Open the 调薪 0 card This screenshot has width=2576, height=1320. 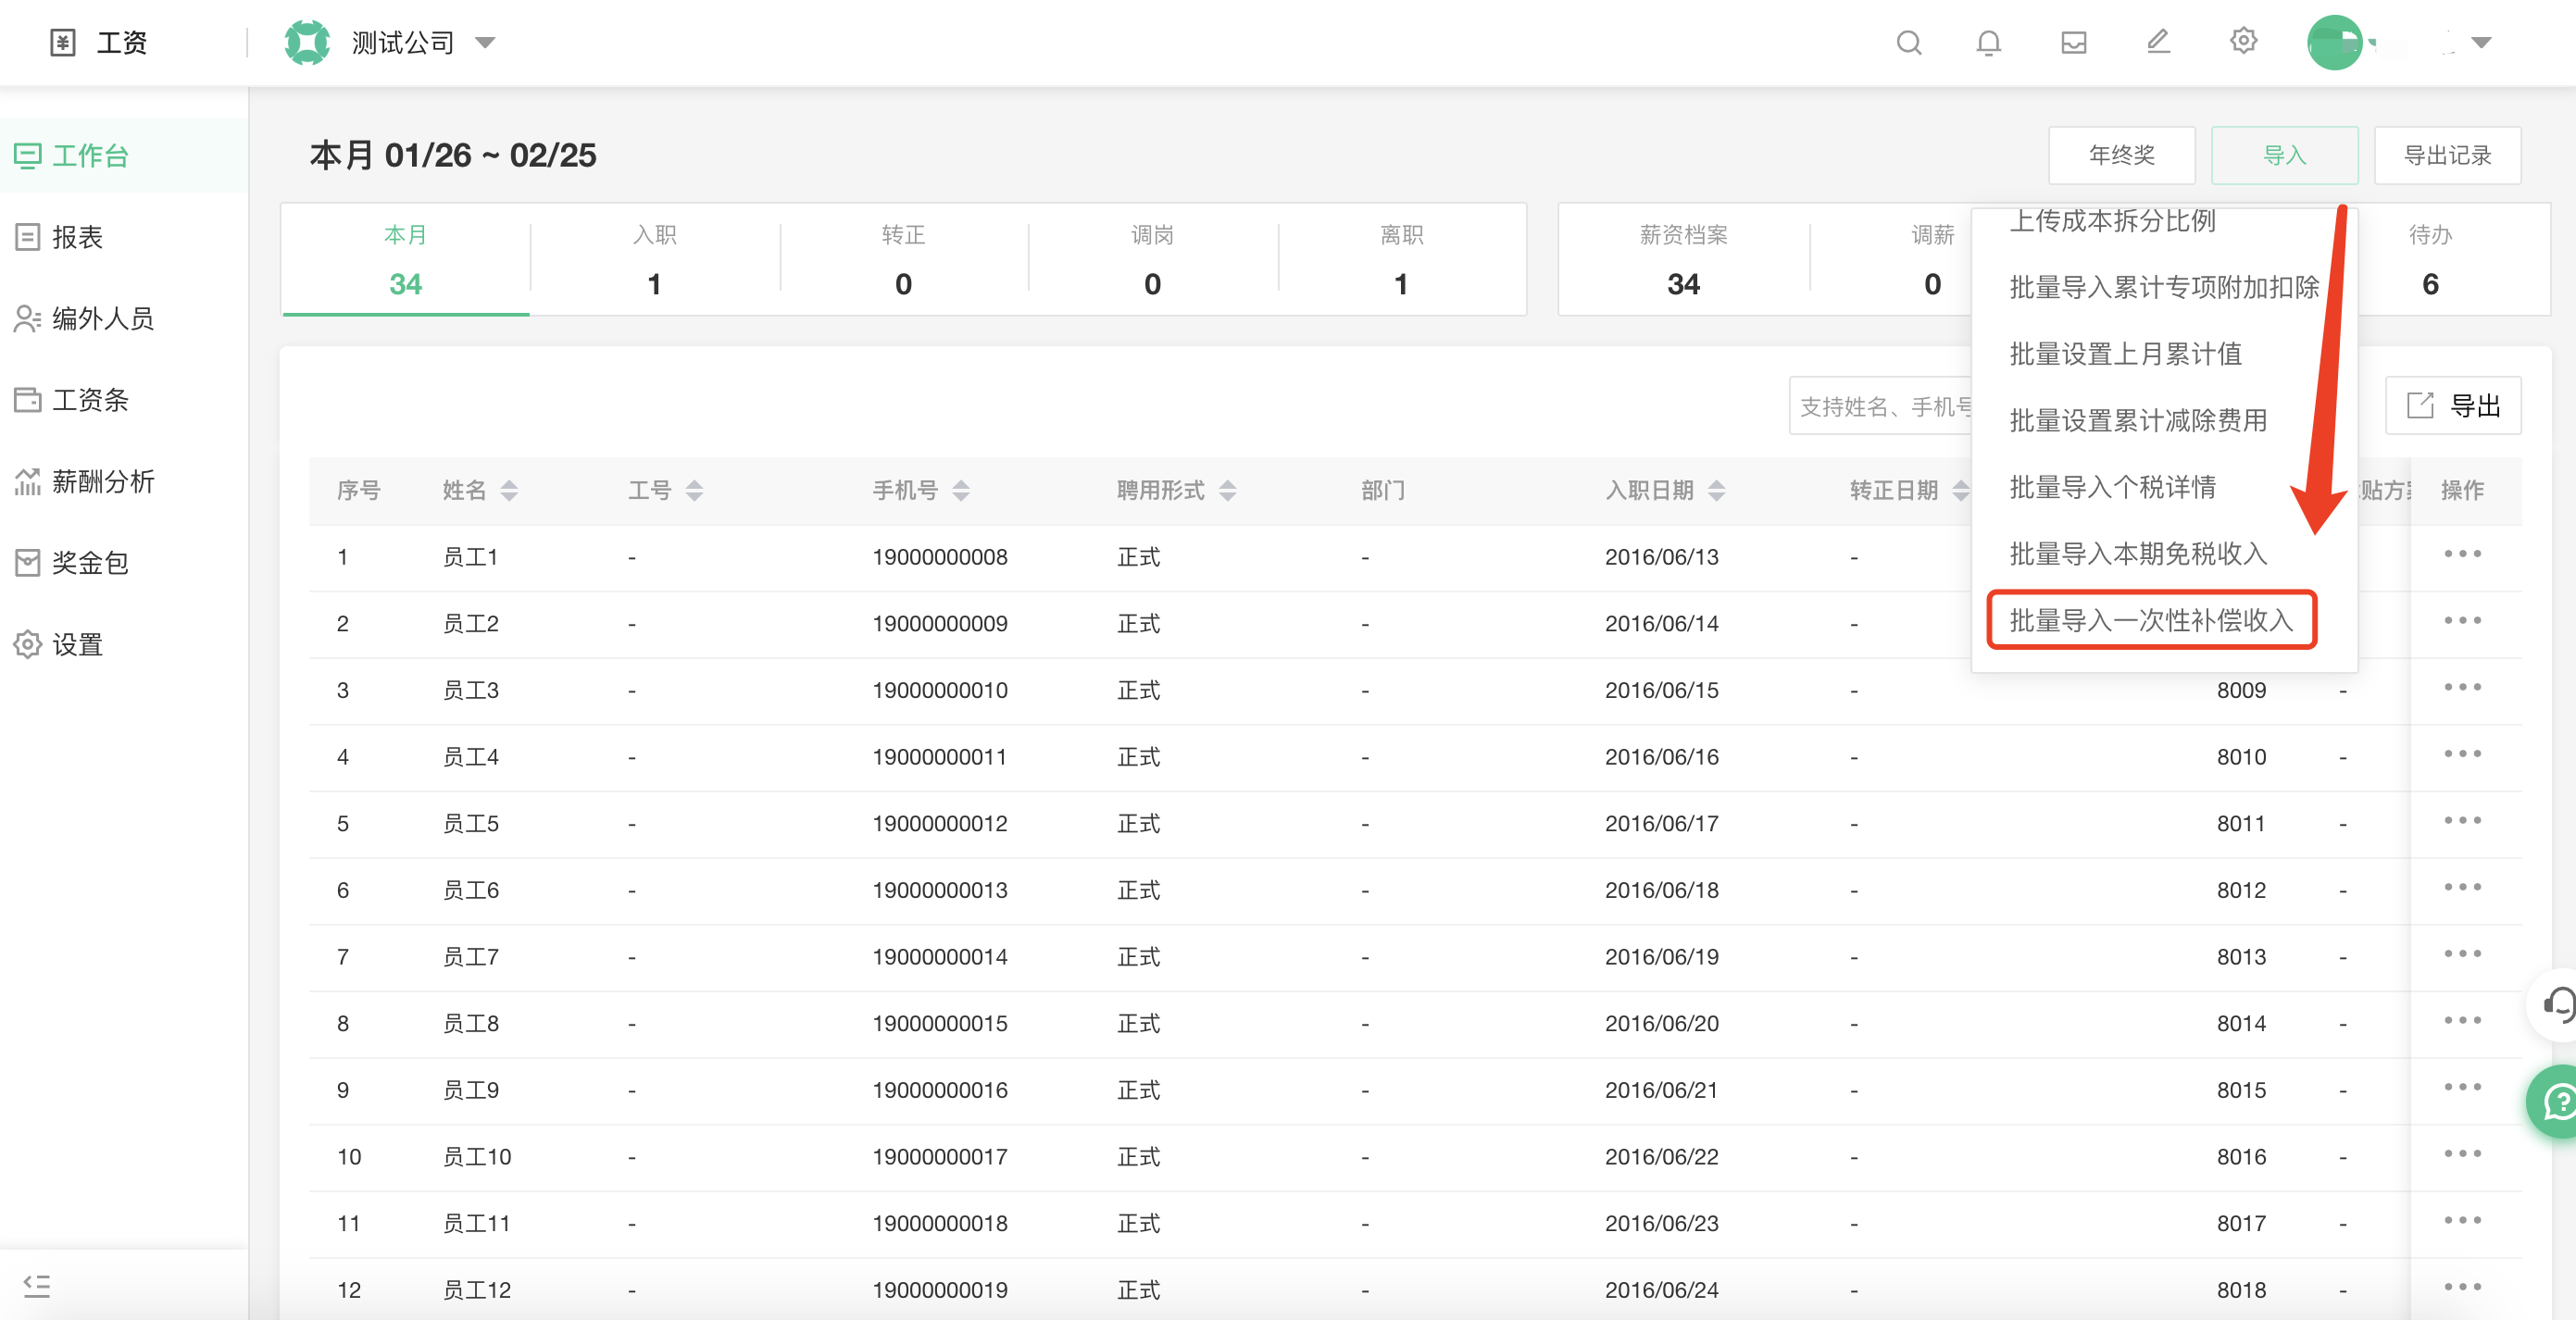1932,260
